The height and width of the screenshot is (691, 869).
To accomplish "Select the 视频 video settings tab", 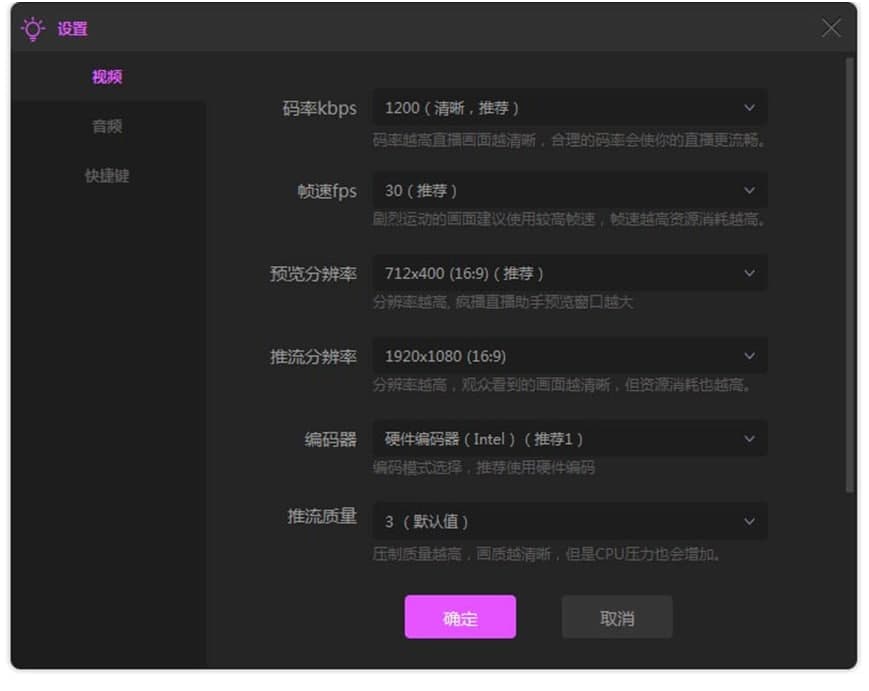I will pos(107,76).
